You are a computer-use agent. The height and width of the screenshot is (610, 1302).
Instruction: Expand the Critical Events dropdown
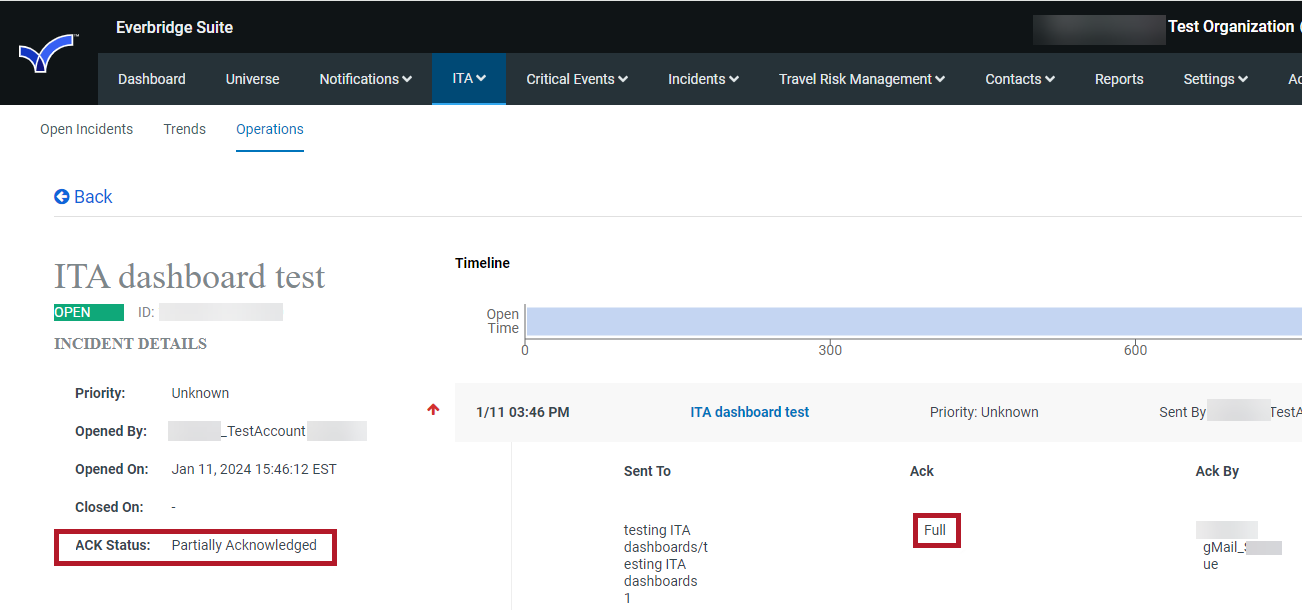577,79
